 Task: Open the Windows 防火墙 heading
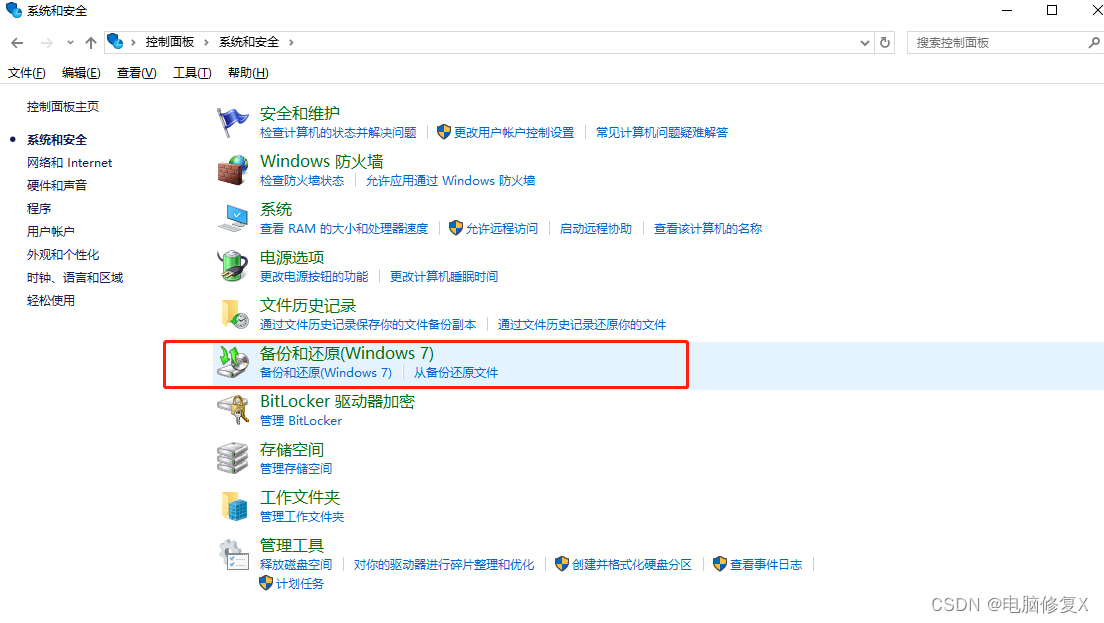pyautogui.click(x=322, y=161)
